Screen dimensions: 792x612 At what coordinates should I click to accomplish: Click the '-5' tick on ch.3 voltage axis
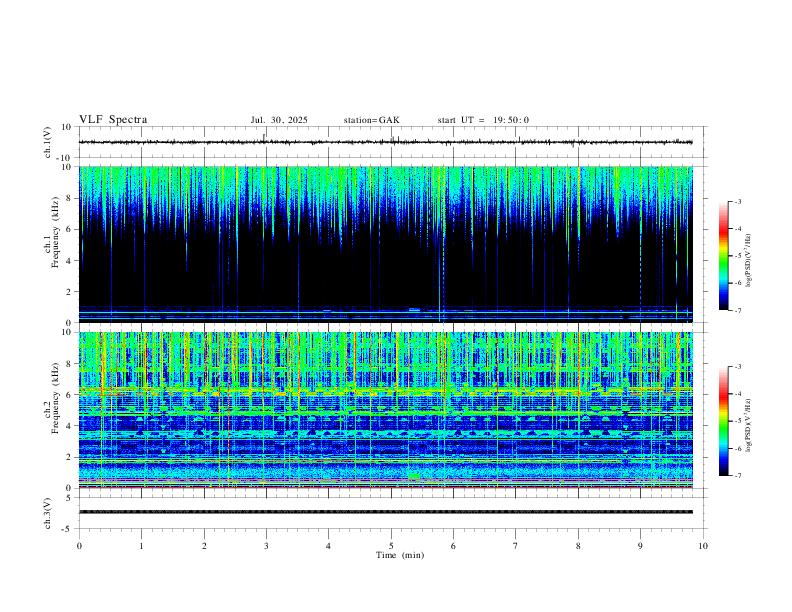pos(68,529)
